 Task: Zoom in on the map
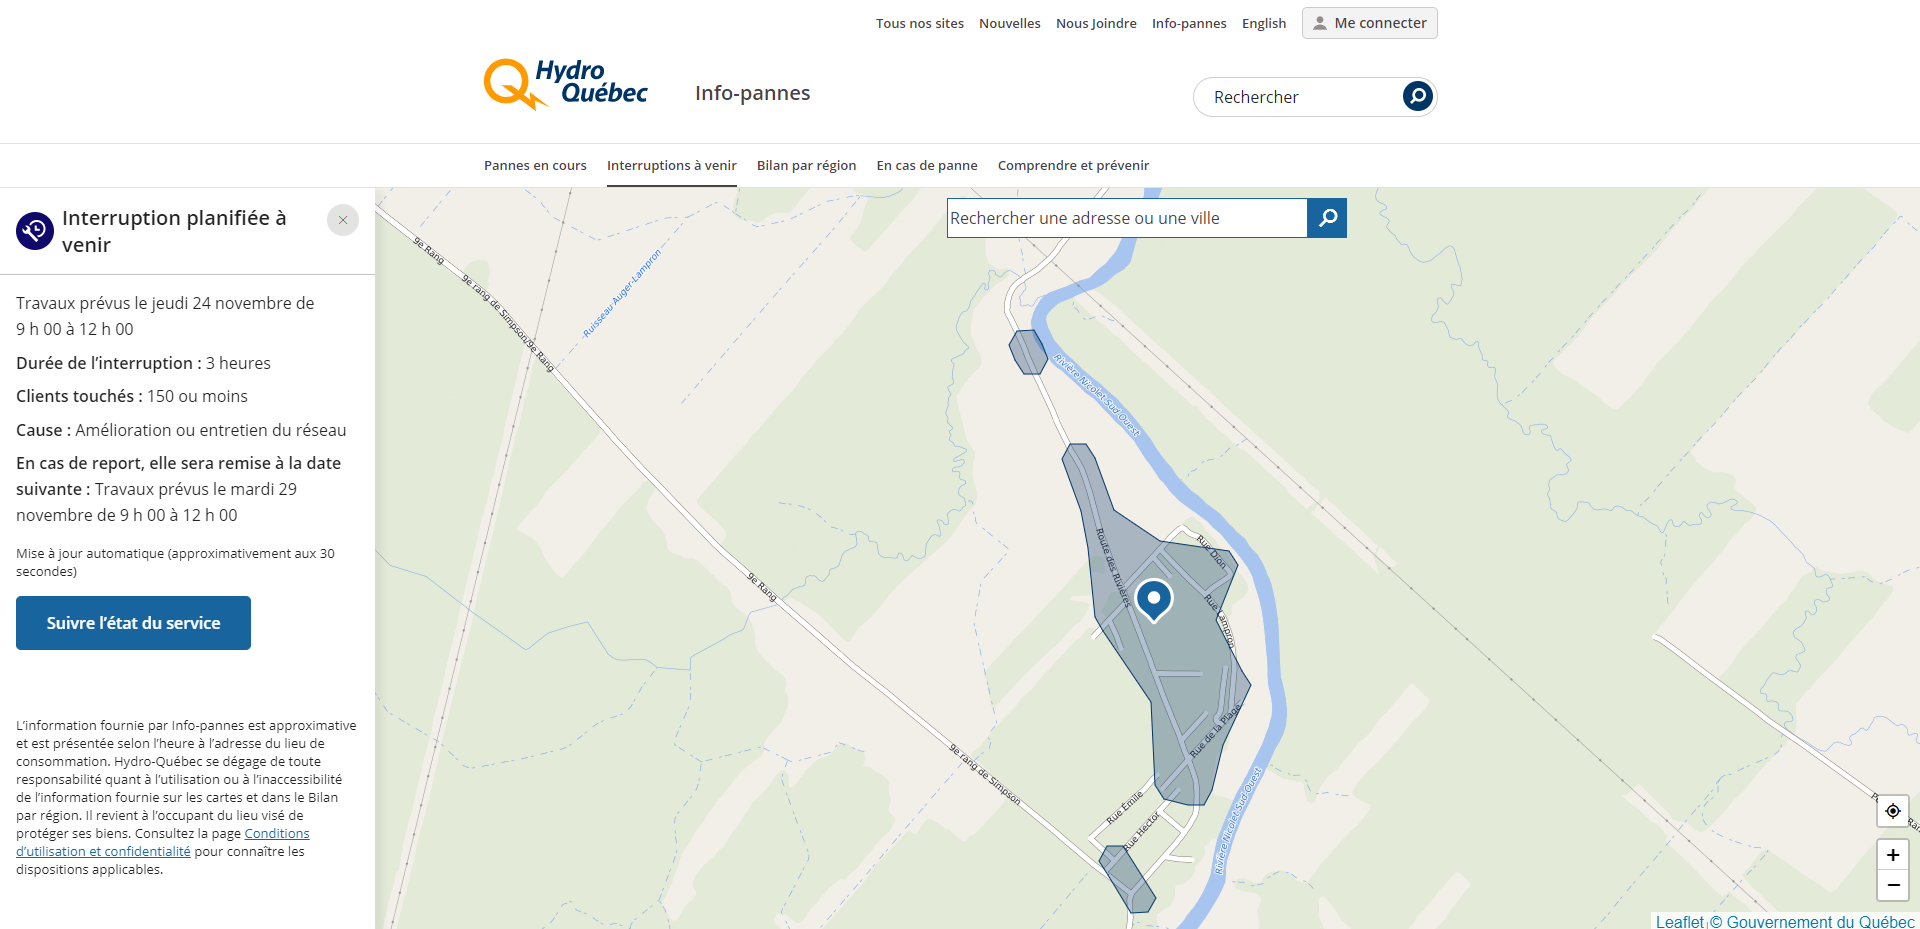[1892, 855]
